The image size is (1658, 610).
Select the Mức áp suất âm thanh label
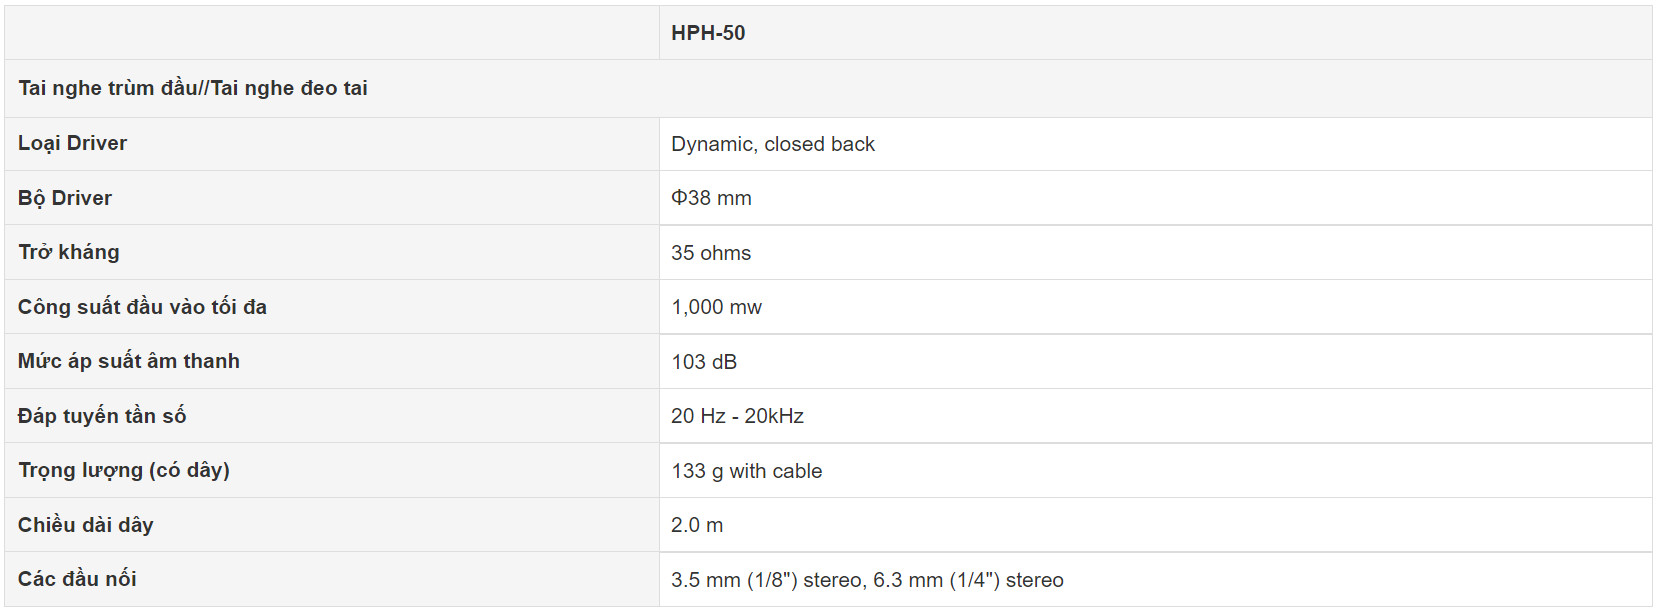(x=129, y=361)
